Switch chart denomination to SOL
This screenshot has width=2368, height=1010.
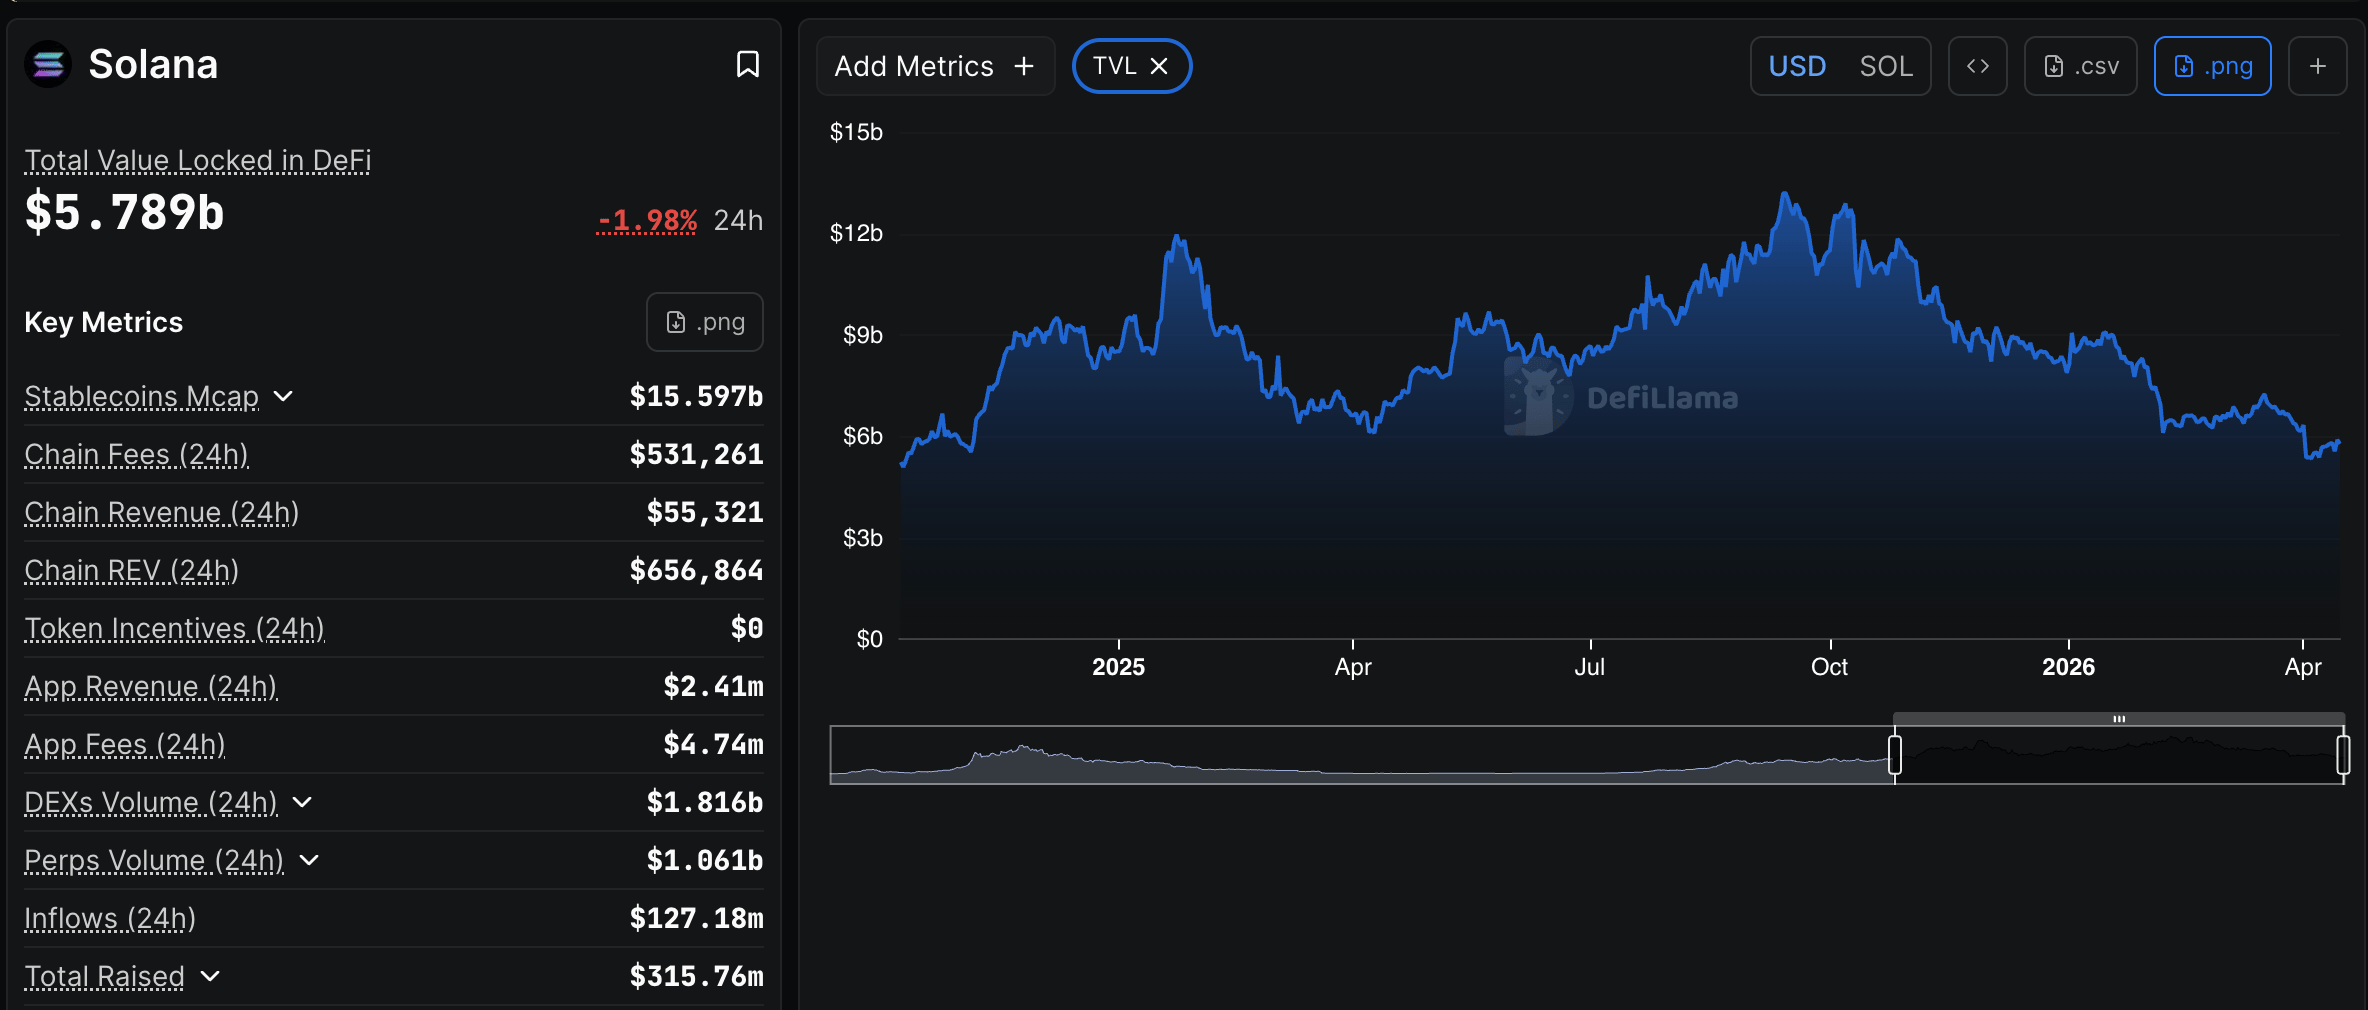coord(1885,66)
